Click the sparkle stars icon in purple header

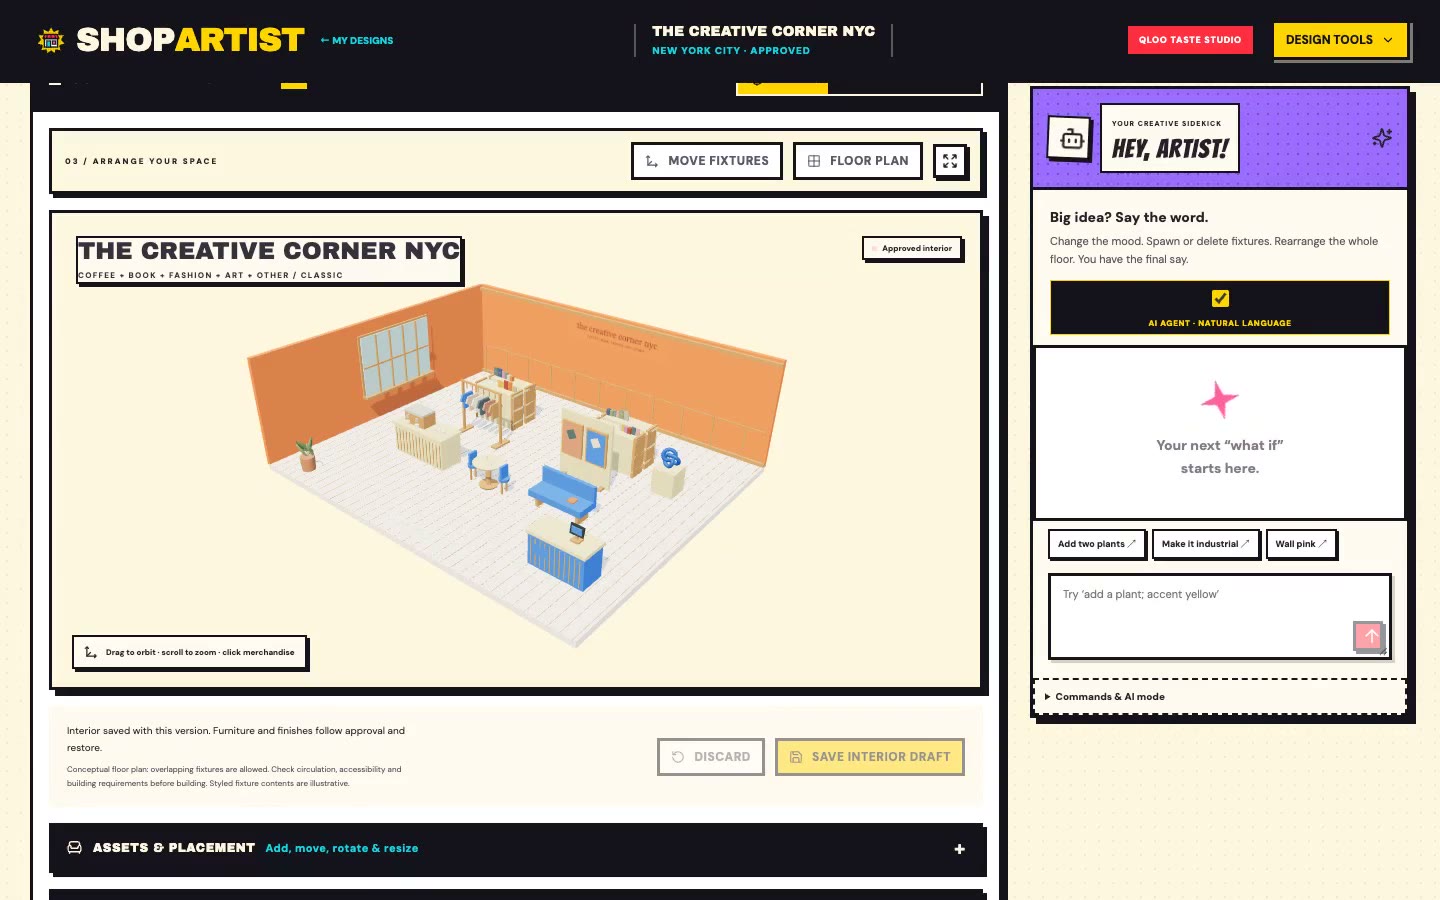(x=1382, y=138)
